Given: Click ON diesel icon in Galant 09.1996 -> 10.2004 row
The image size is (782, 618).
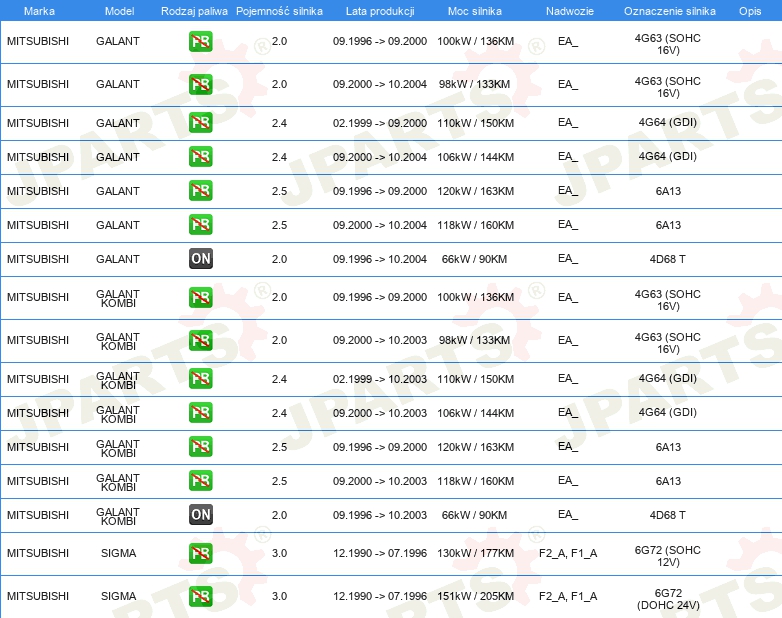Looking at the screenshot, I should [200, 259].
